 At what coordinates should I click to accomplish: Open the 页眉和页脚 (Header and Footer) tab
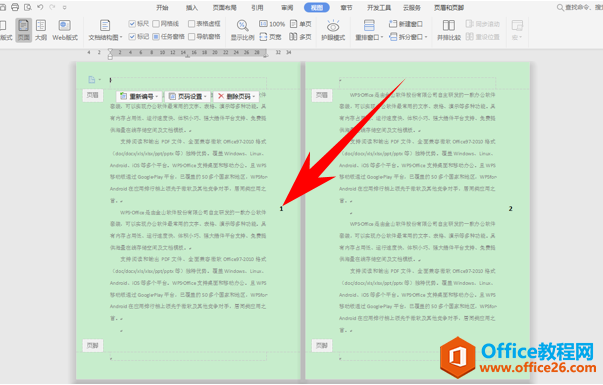pos(449,7)
